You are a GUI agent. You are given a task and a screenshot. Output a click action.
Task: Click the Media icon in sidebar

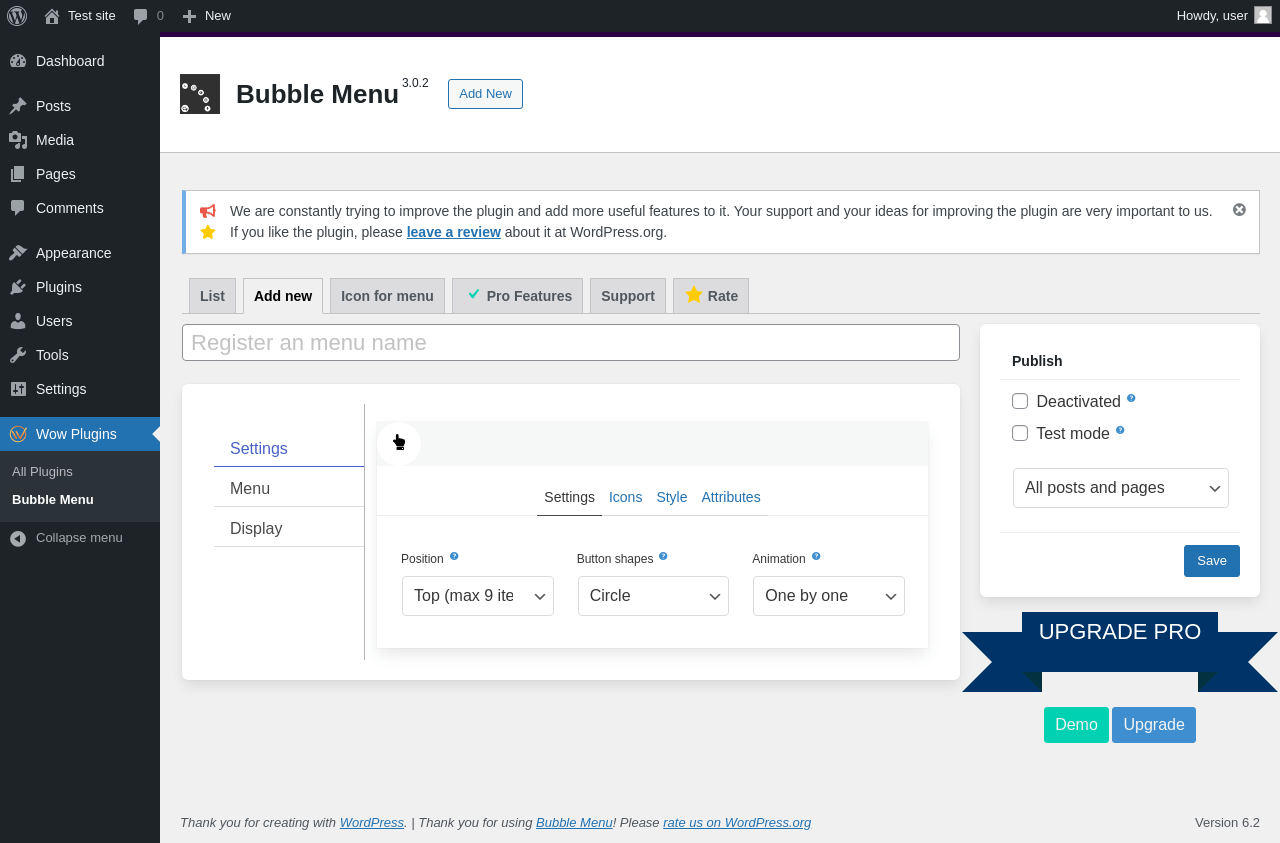coord(18,140)
